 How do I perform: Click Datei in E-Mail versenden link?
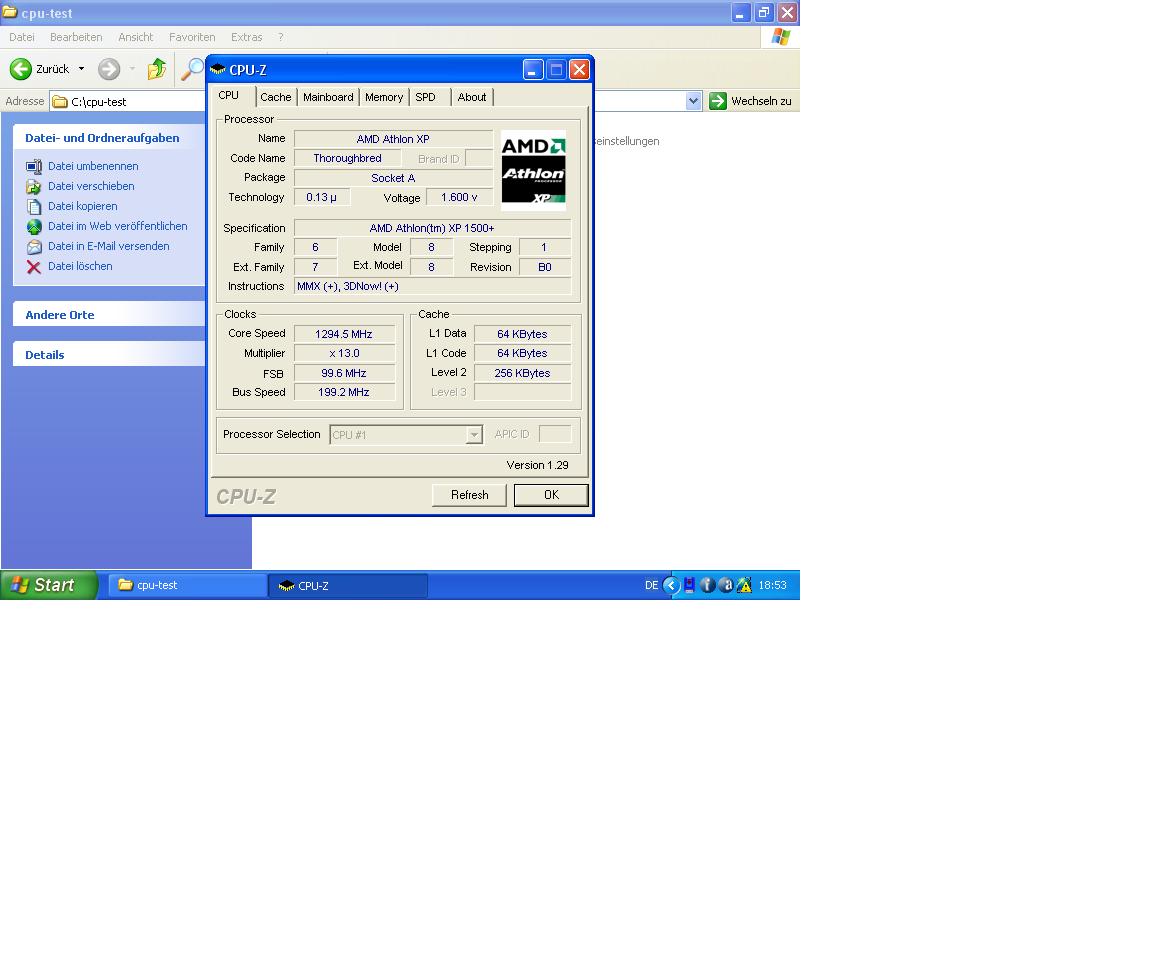coord(109,246)
